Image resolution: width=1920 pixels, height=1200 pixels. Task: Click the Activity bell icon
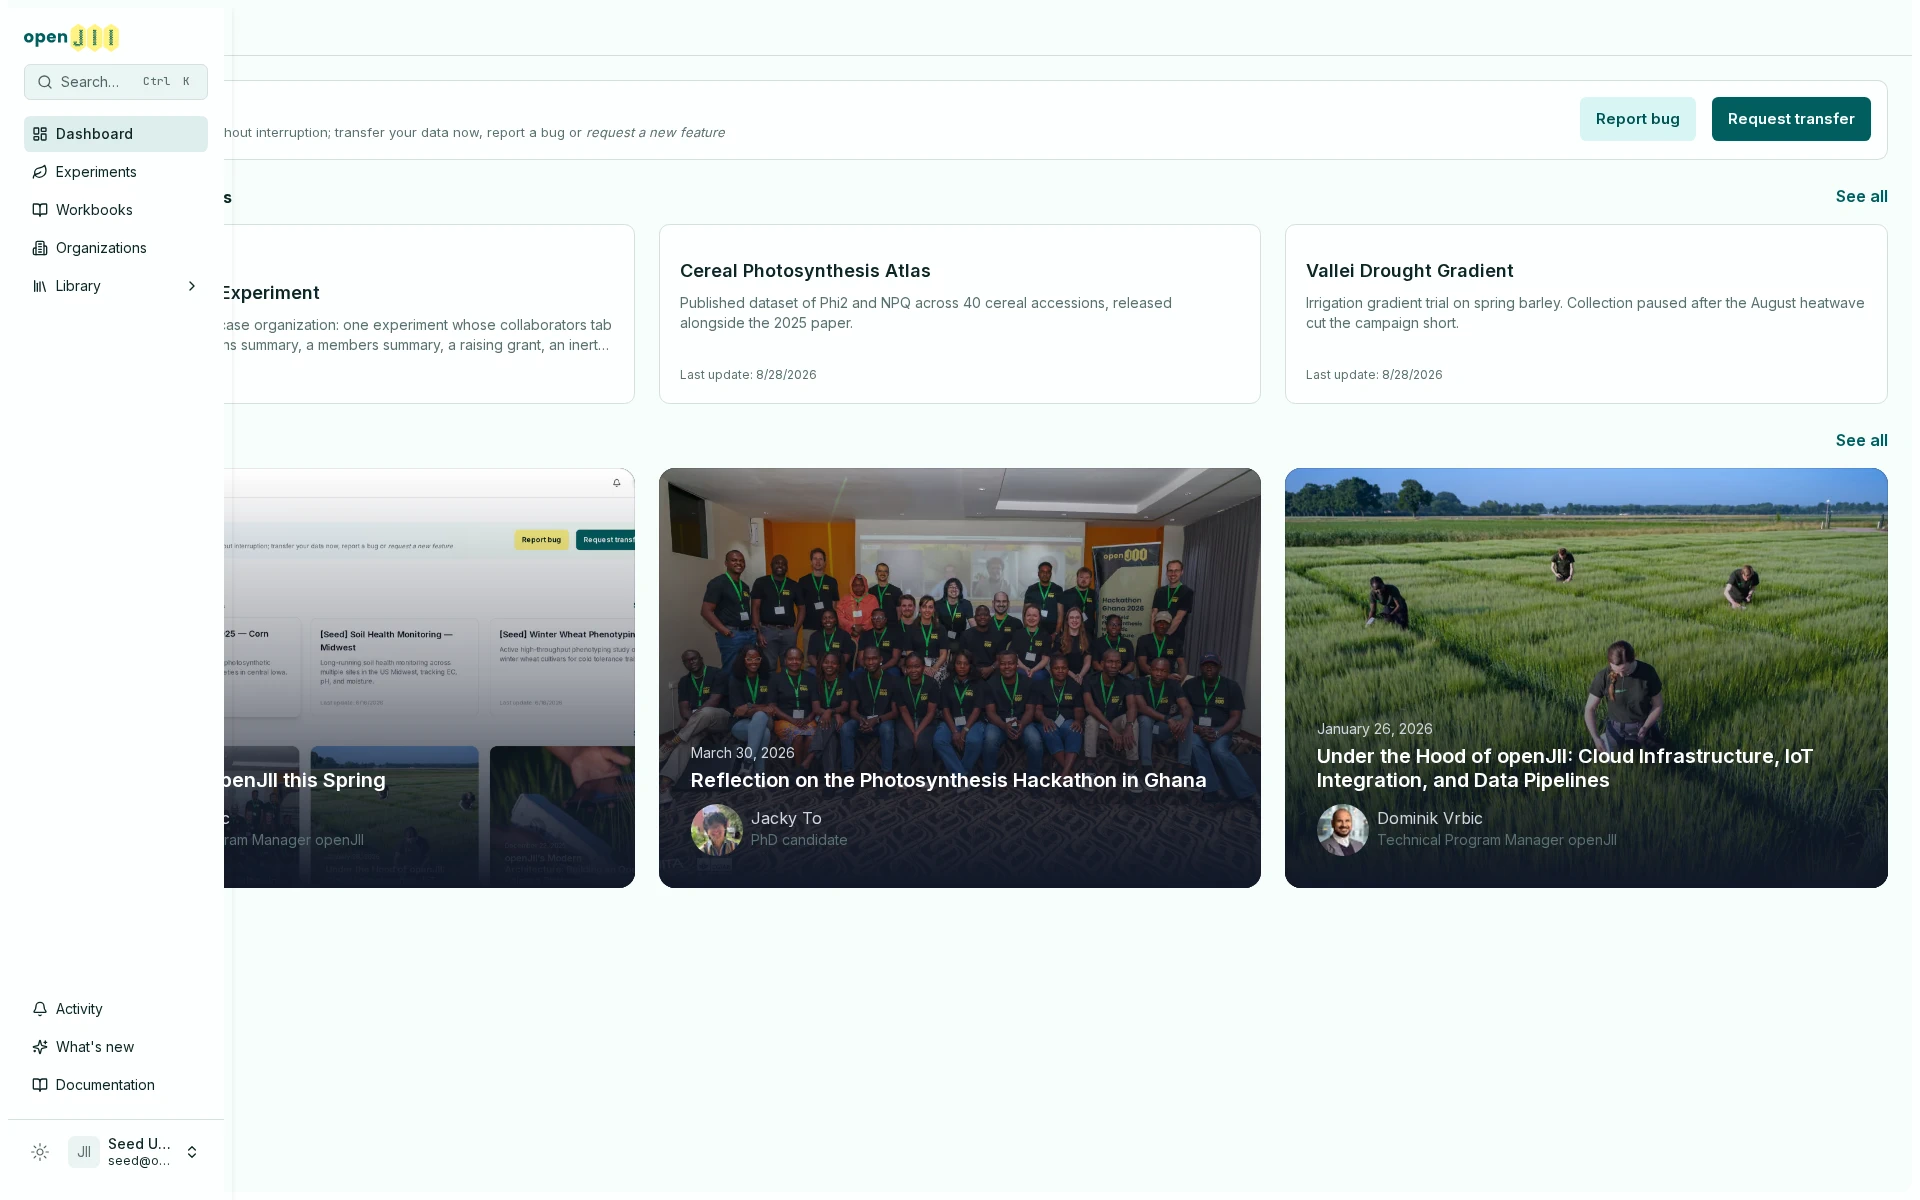(40, 1009)
